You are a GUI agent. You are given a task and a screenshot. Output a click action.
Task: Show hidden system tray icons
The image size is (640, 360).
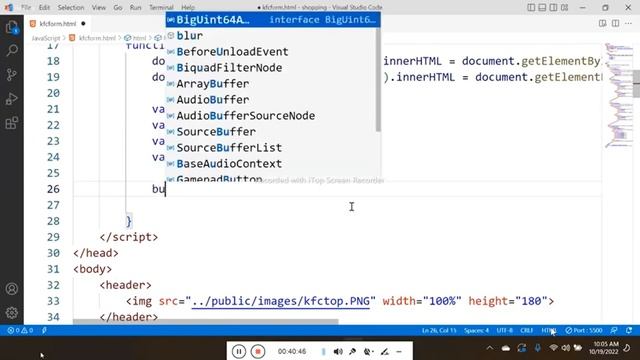(x=490, y=348)
